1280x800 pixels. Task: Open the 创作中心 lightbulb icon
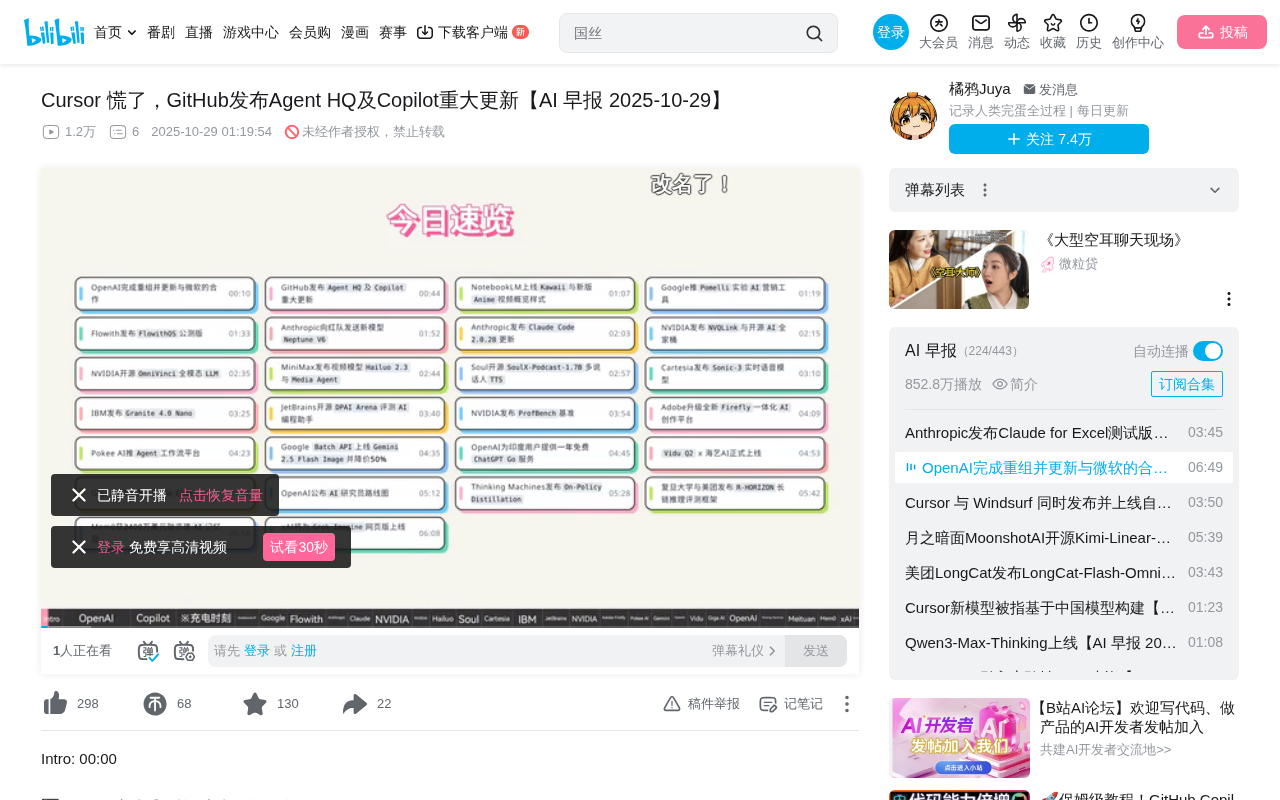1138,23
